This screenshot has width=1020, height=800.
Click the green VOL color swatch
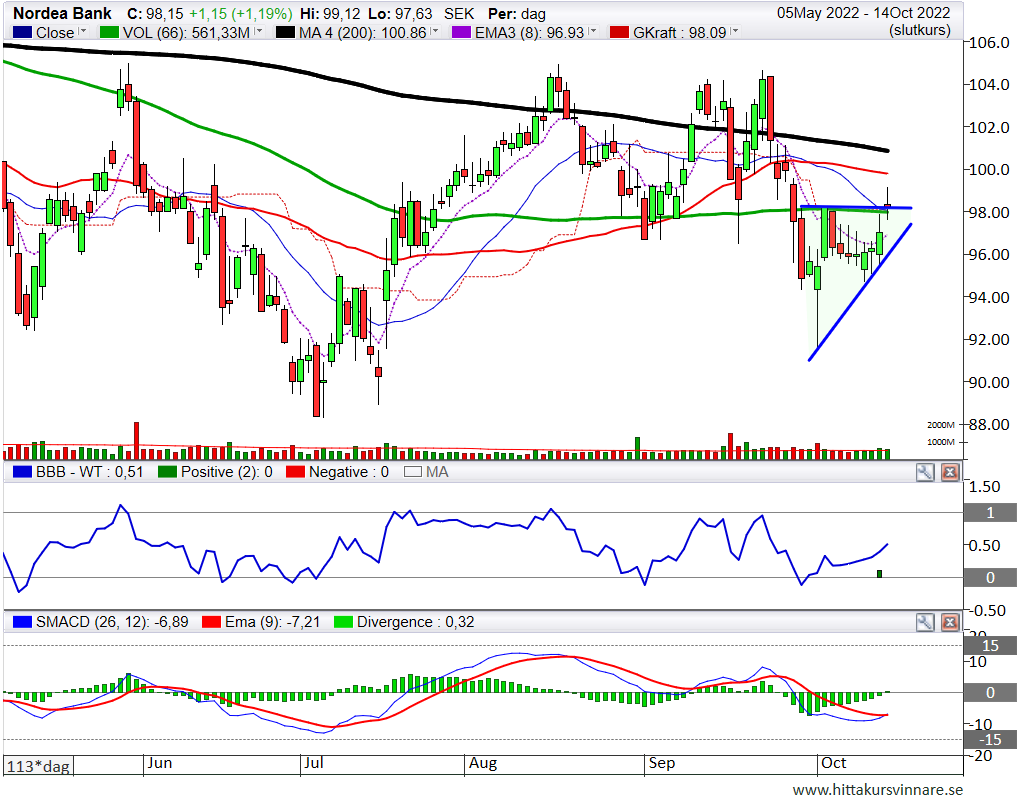coord(109,32)
